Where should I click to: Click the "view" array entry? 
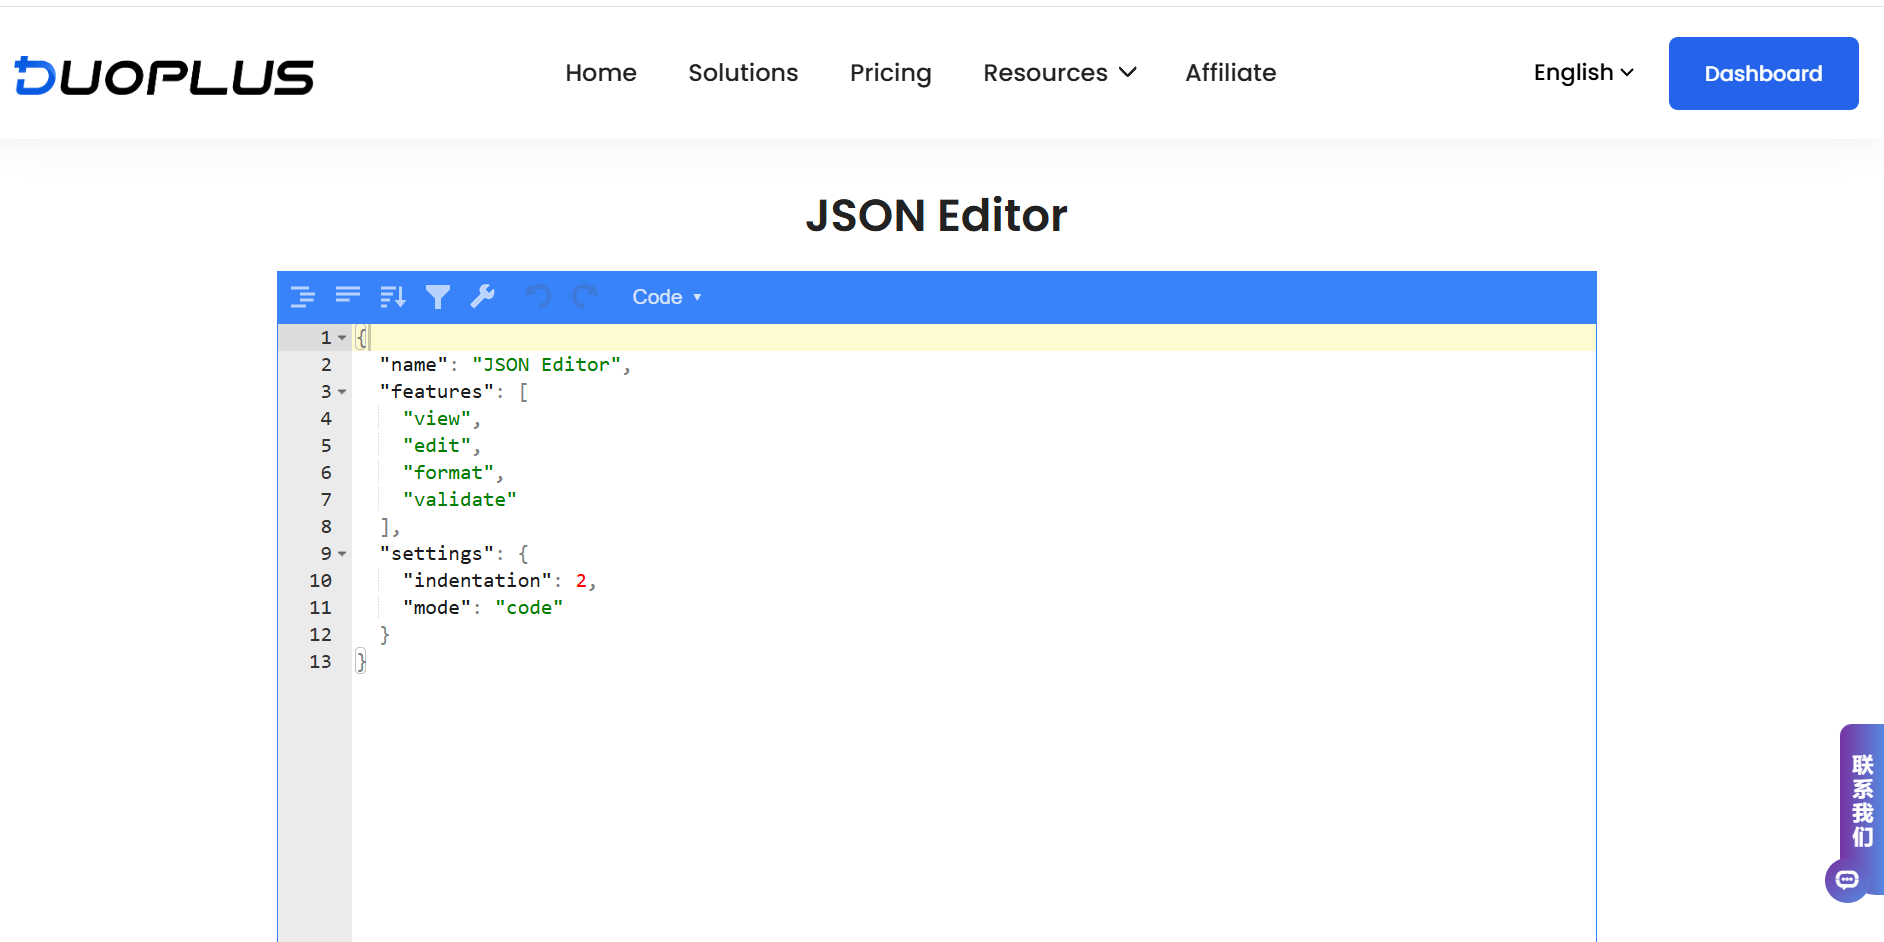pos(437,419)
